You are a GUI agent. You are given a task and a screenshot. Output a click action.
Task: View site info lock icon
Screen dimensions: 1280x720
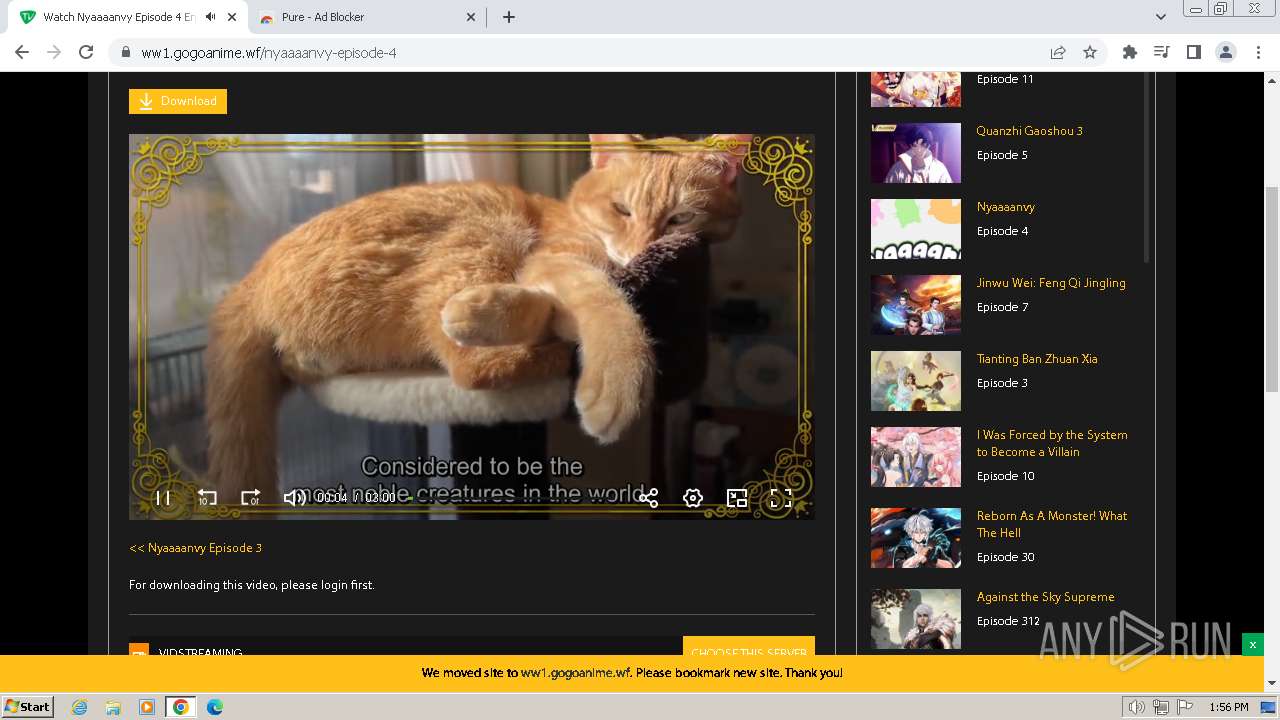[126, 52]
